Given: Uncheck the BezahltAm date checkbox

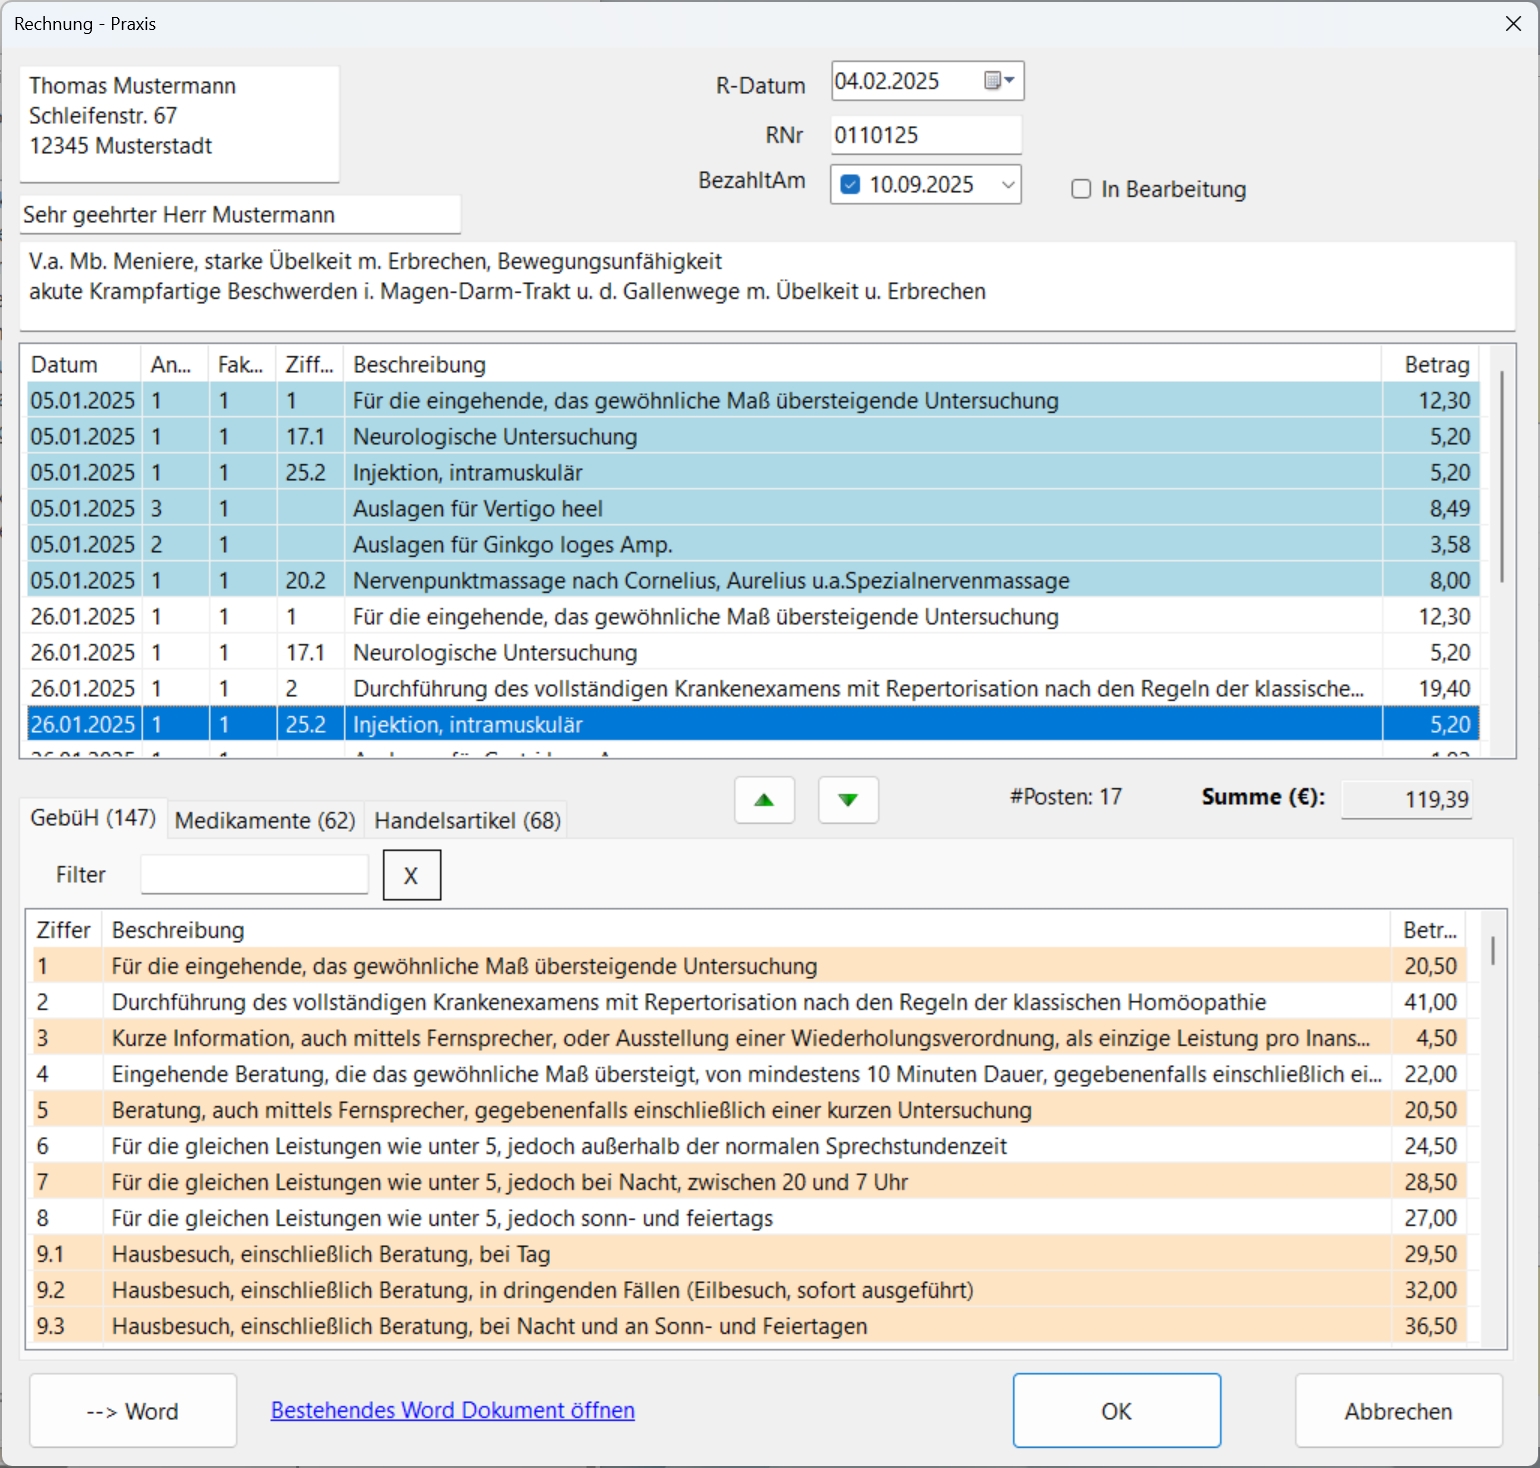Looking at the screenshot, I should coord(851,185).
